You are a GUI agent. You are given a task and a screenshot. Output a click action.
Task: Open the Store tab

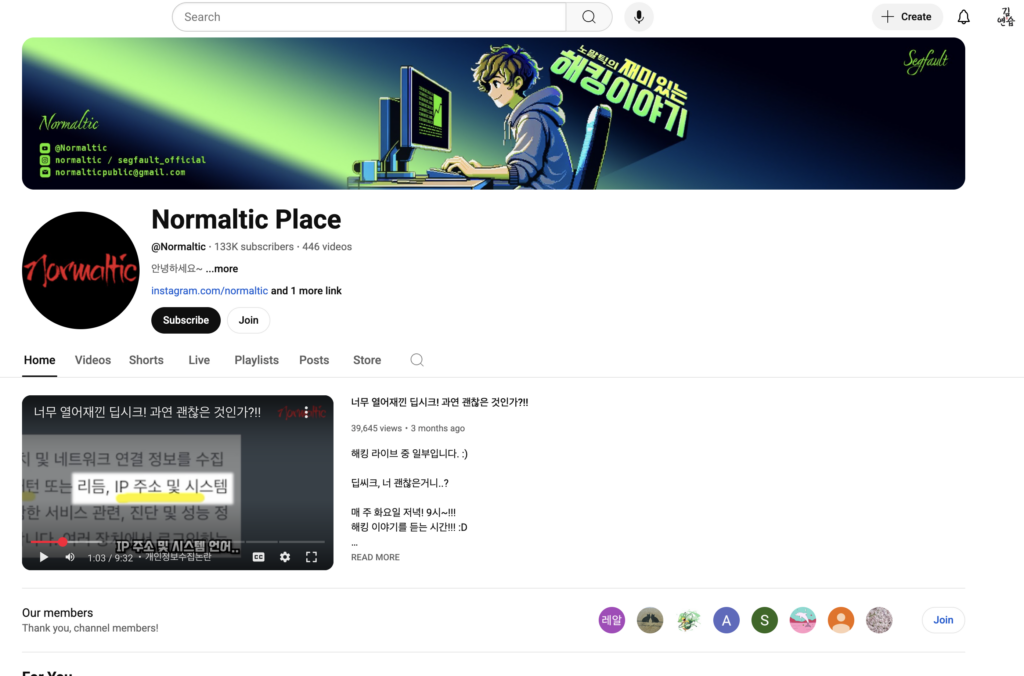coord(367,360)
